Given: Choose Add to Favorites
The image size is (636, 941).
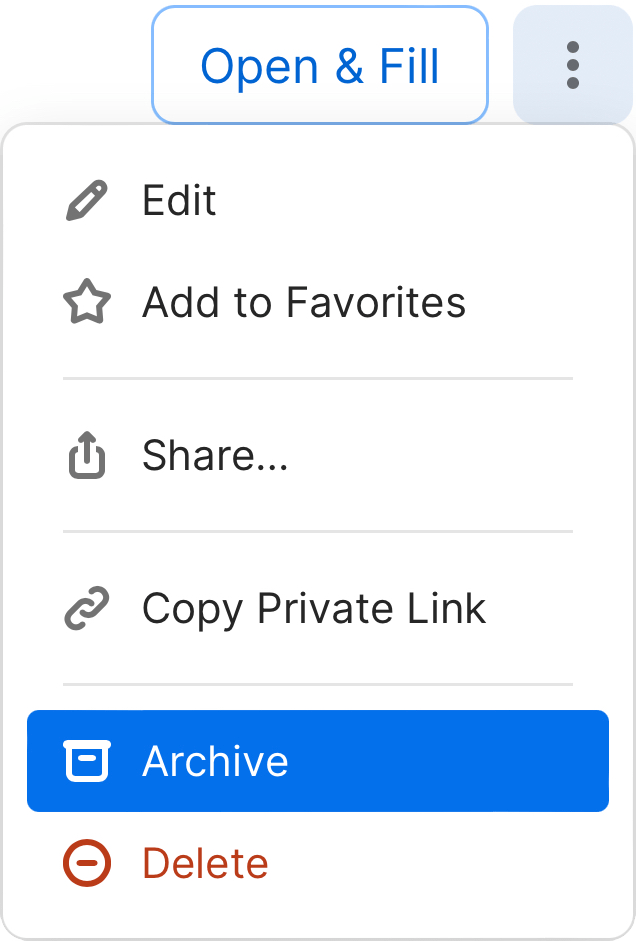Looking at the screenshot, I should click(303, 302).
